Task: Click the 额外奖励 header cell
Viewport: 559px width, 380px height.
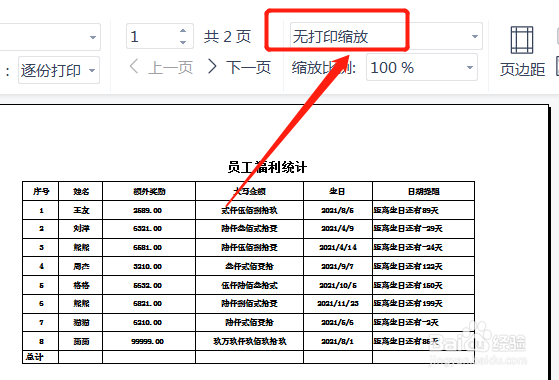Action: (149, 191)
